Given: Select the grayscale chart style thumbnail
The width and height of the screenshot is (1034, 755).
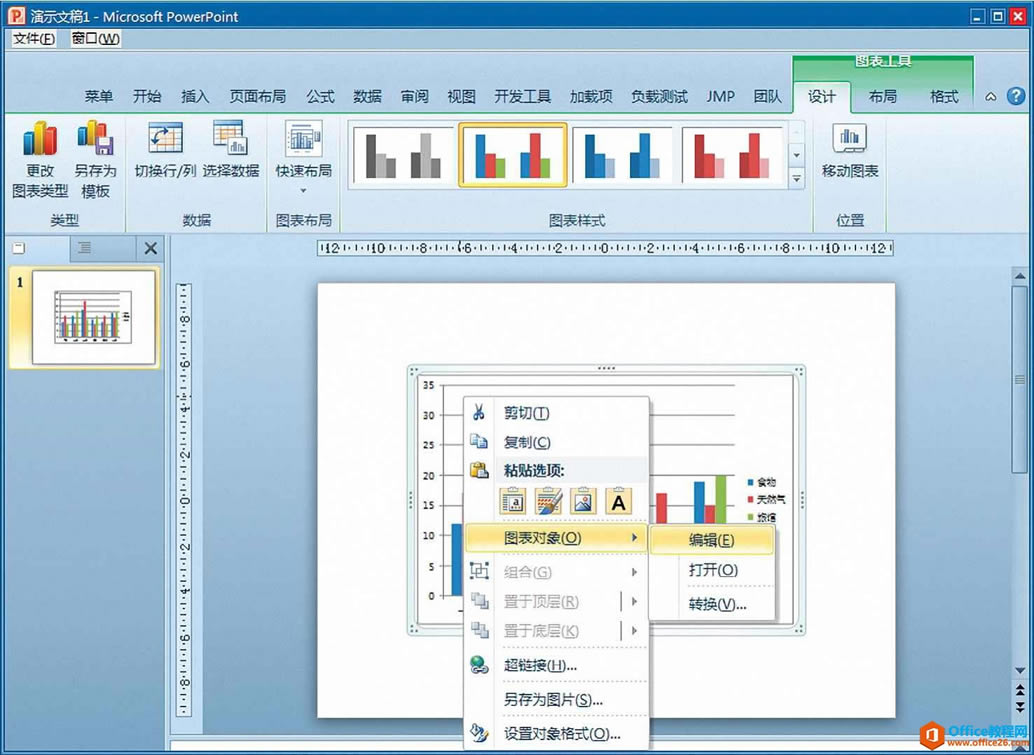Looking at the screenshot, I should [402, 156].
